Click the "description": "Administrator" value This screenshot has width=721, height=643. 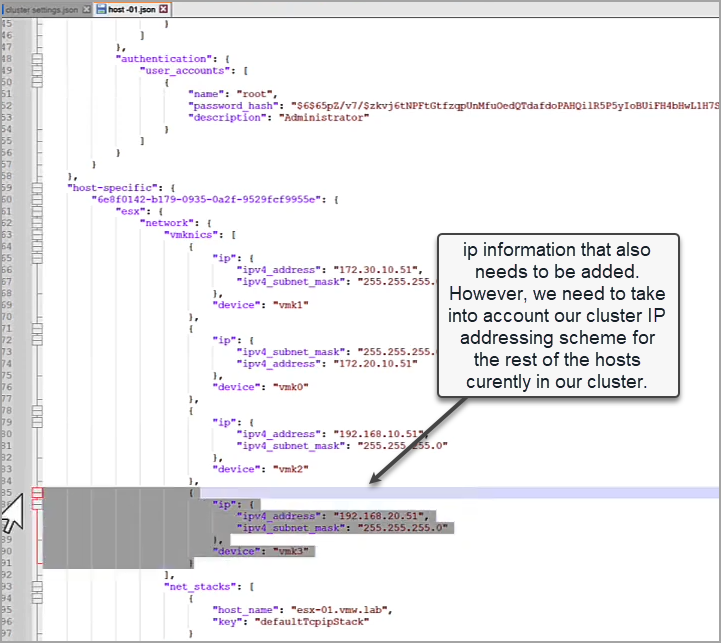pyautogui.click(x=324, y=118)
